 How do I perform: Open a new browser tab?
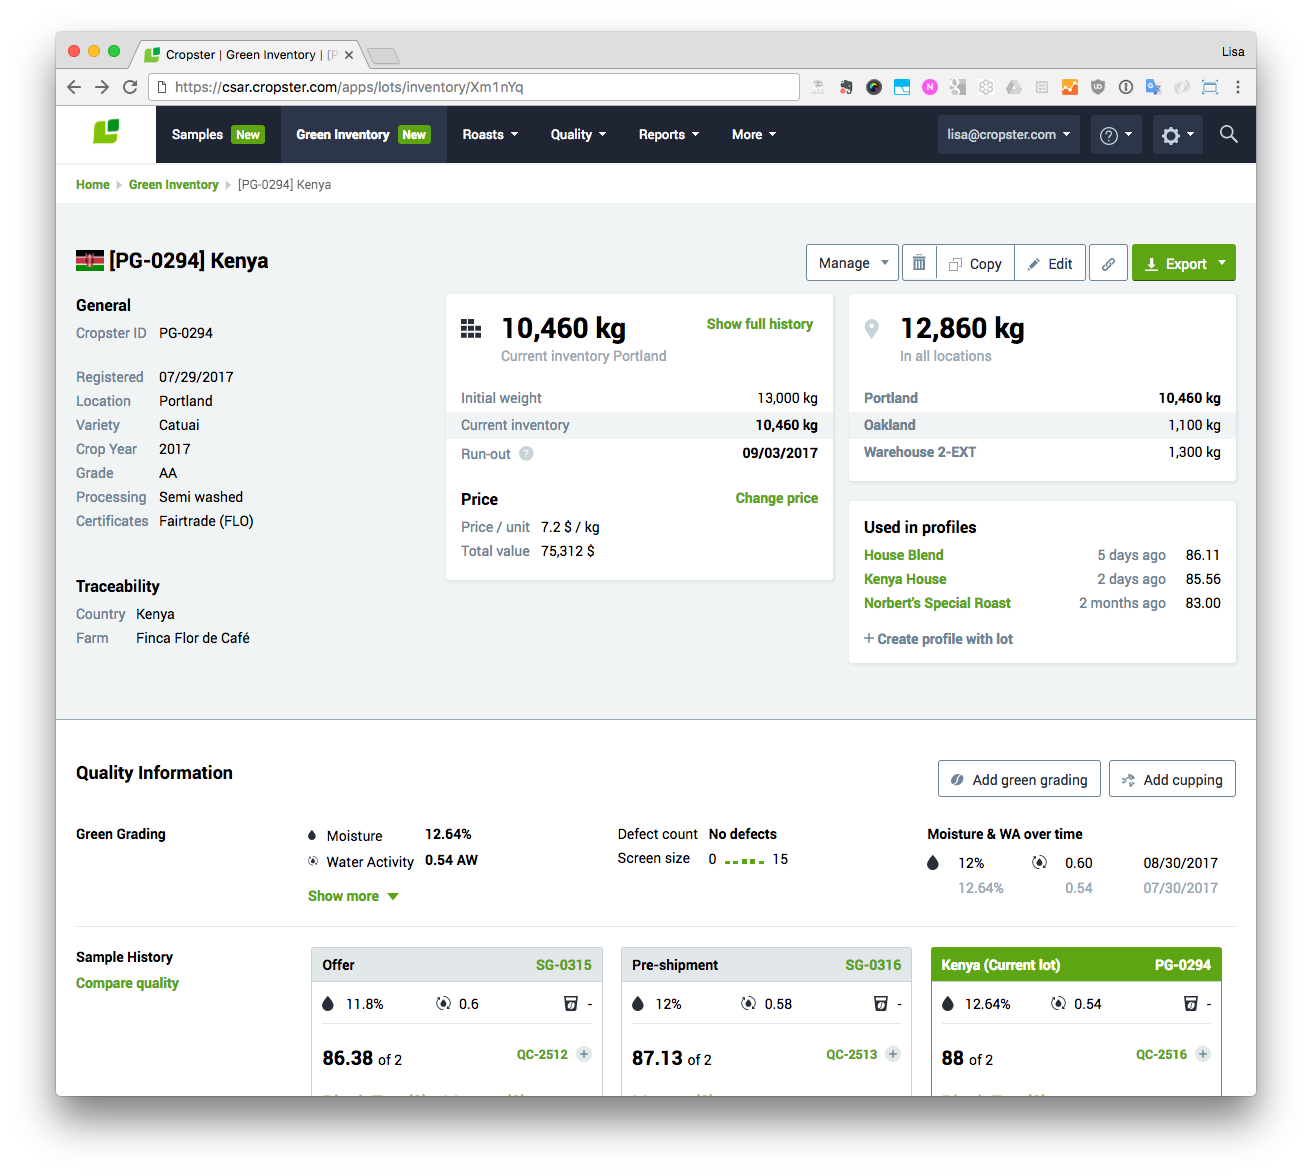[383, 56]
